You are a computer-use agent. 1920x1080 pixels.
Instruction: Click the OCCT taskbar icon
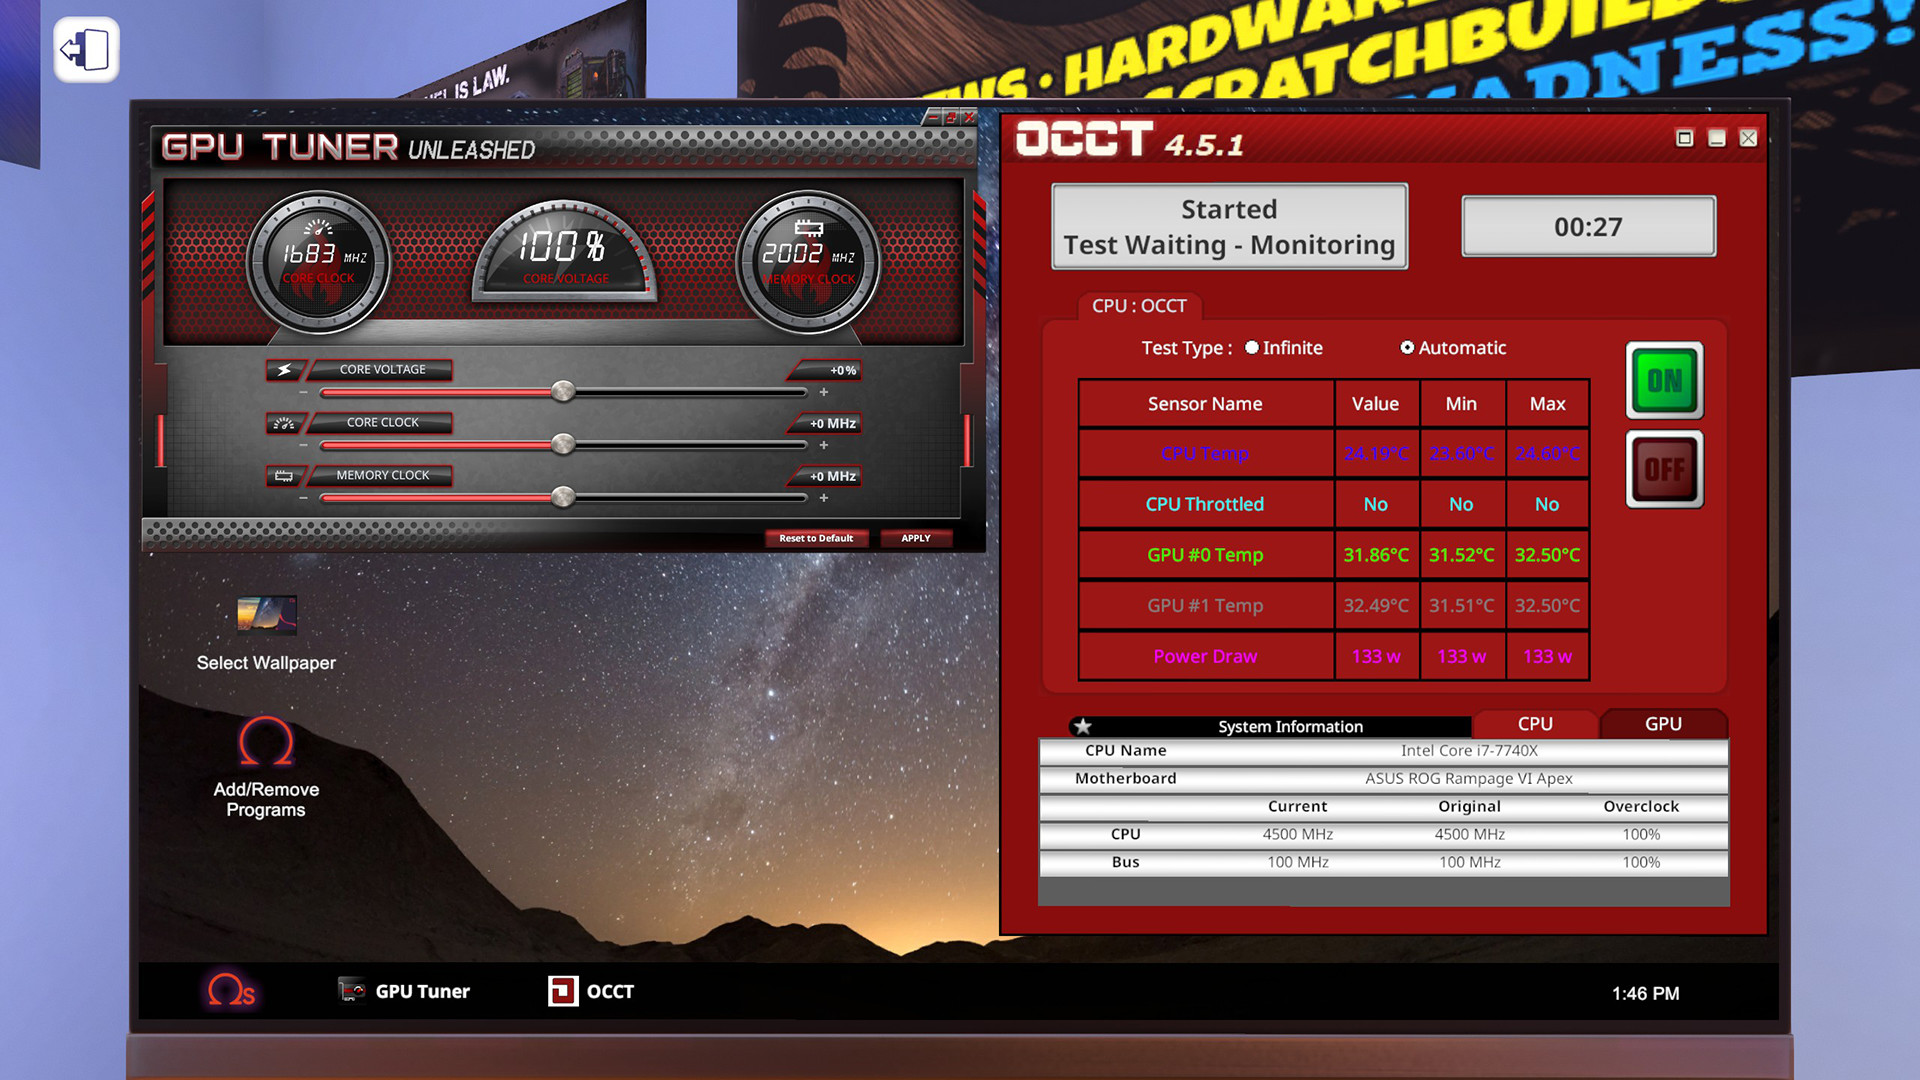click(591, 990)
